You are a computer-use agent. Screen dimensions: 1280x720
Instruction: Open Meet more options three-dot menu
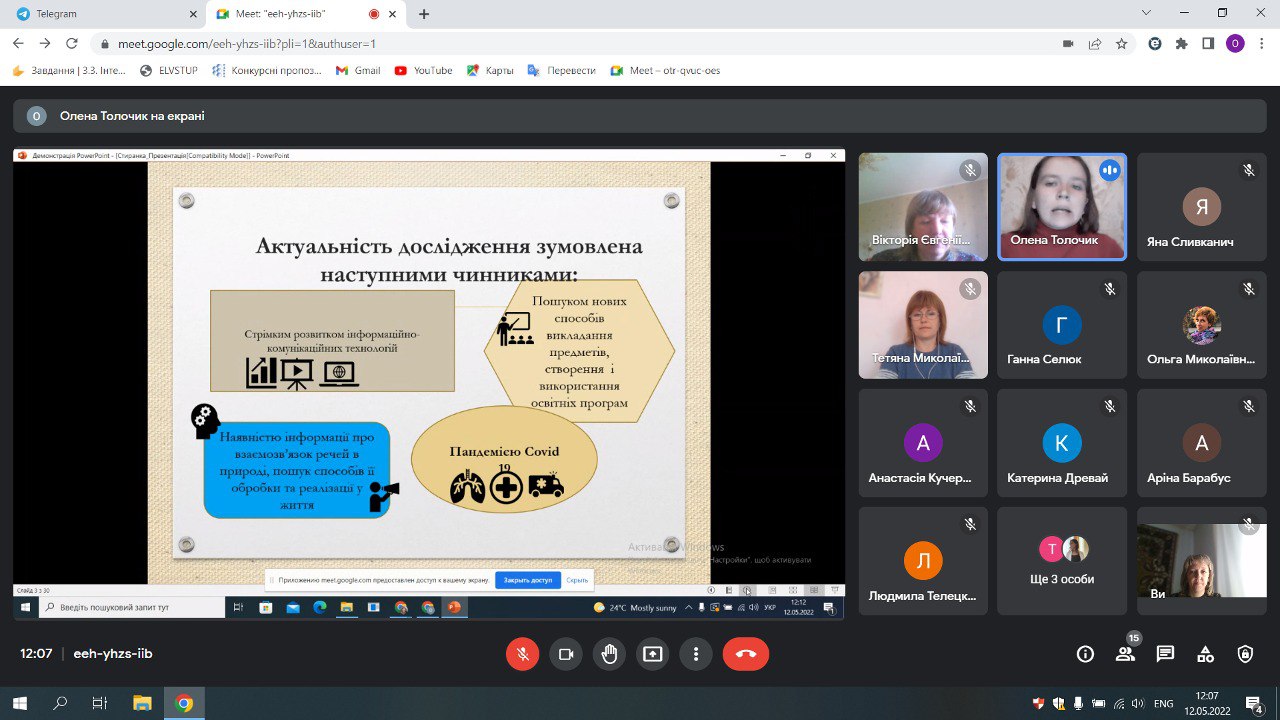point(695,654)
